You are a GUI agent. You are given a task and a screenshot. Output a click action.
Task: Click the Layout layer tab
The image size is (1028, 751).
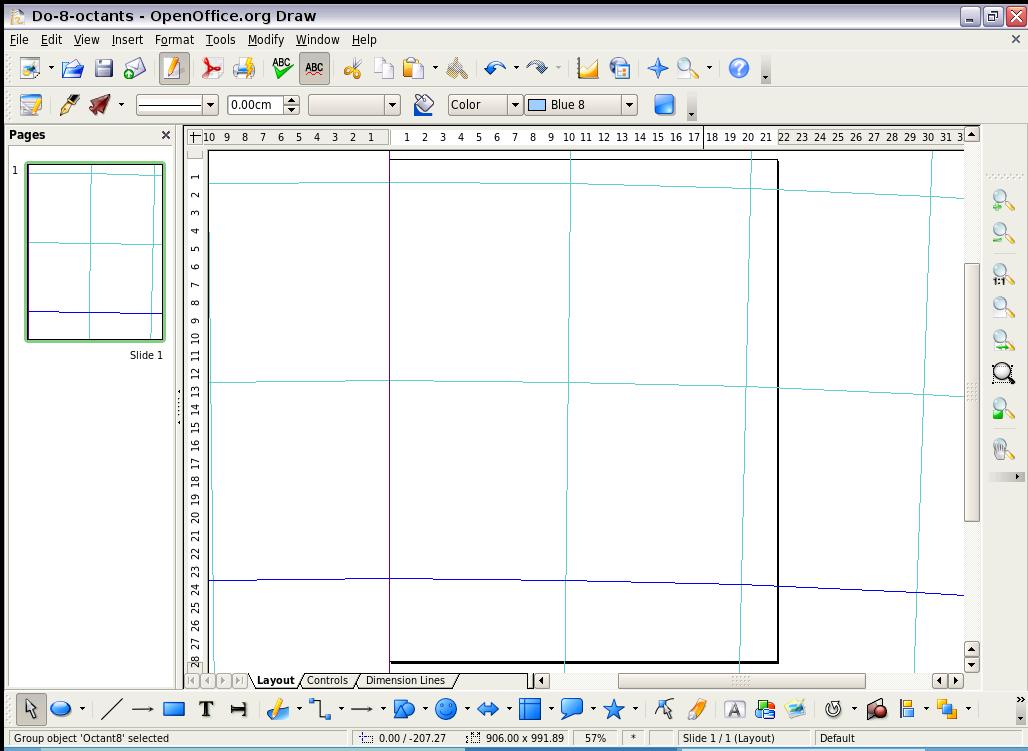click(275, 680)
